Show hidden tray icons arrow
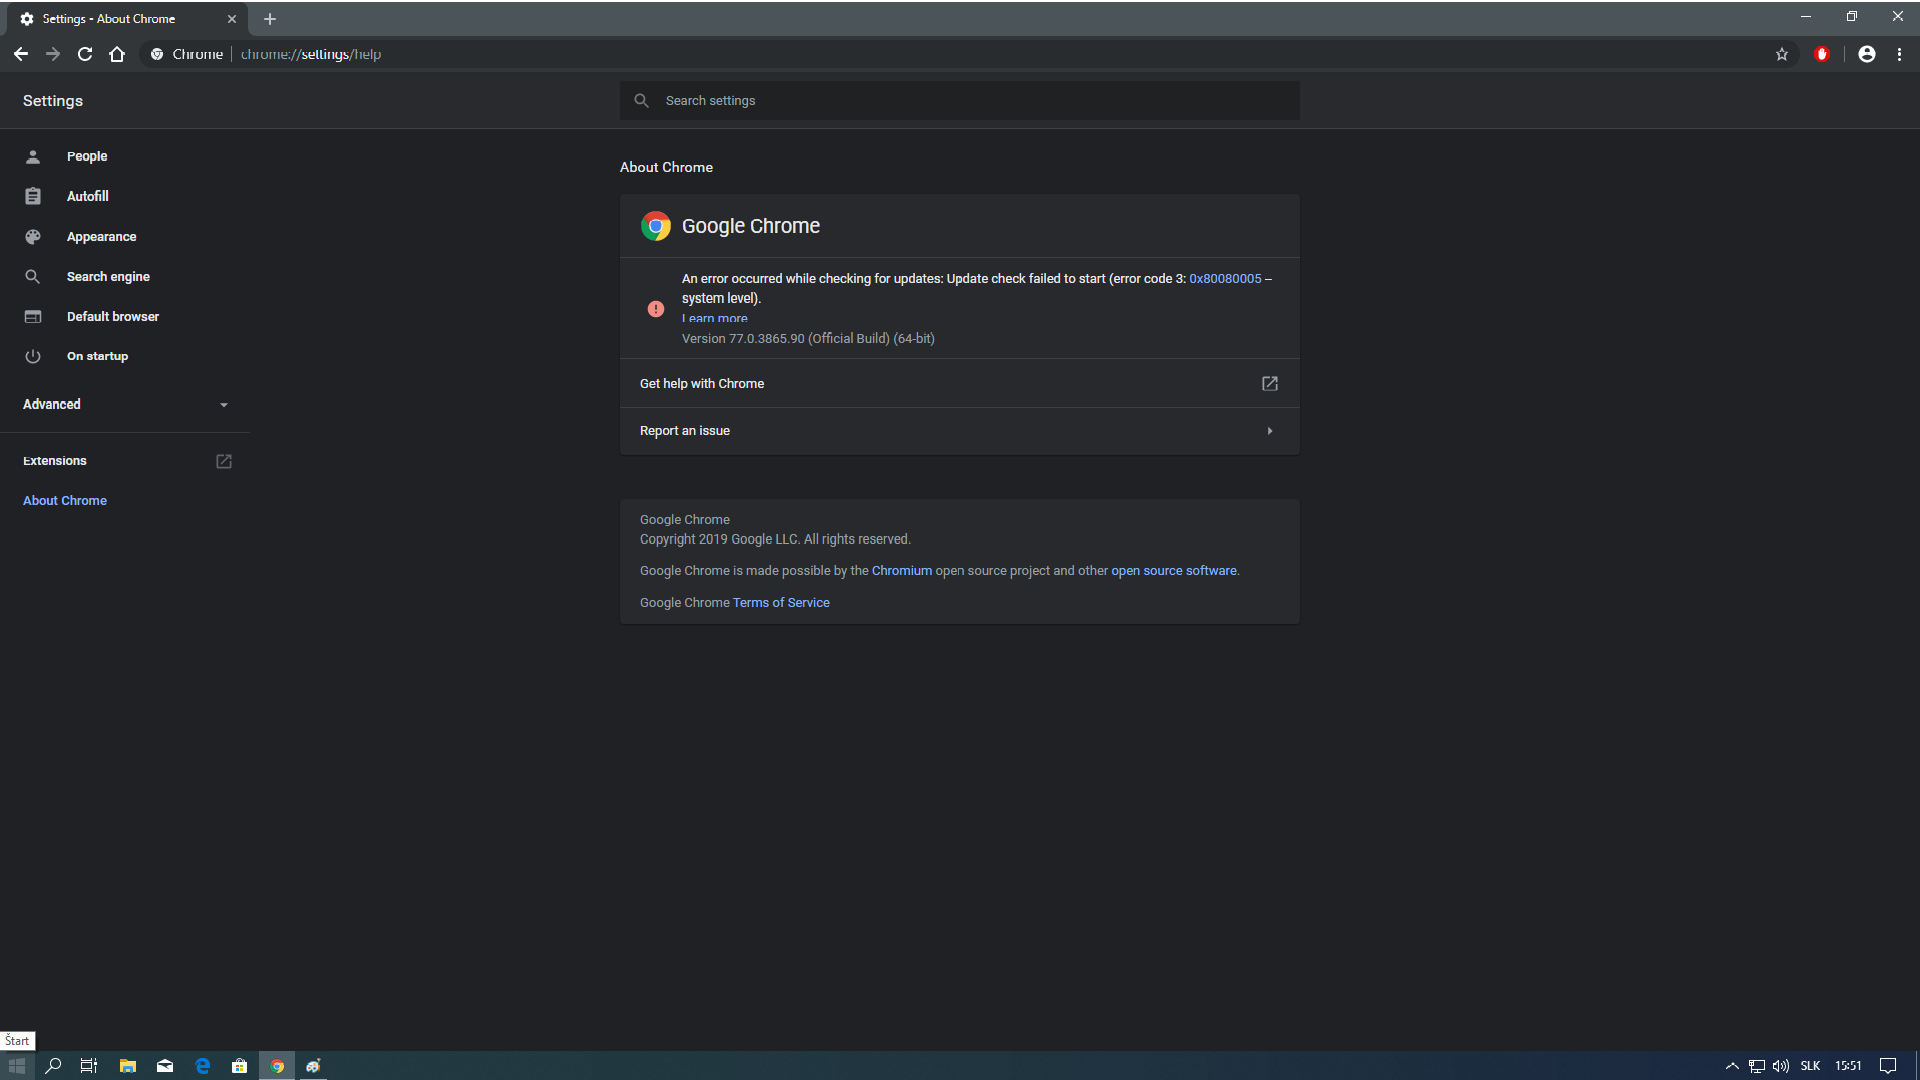This screenshot has height=1080, width=1920. [x=1732, y=1066]
